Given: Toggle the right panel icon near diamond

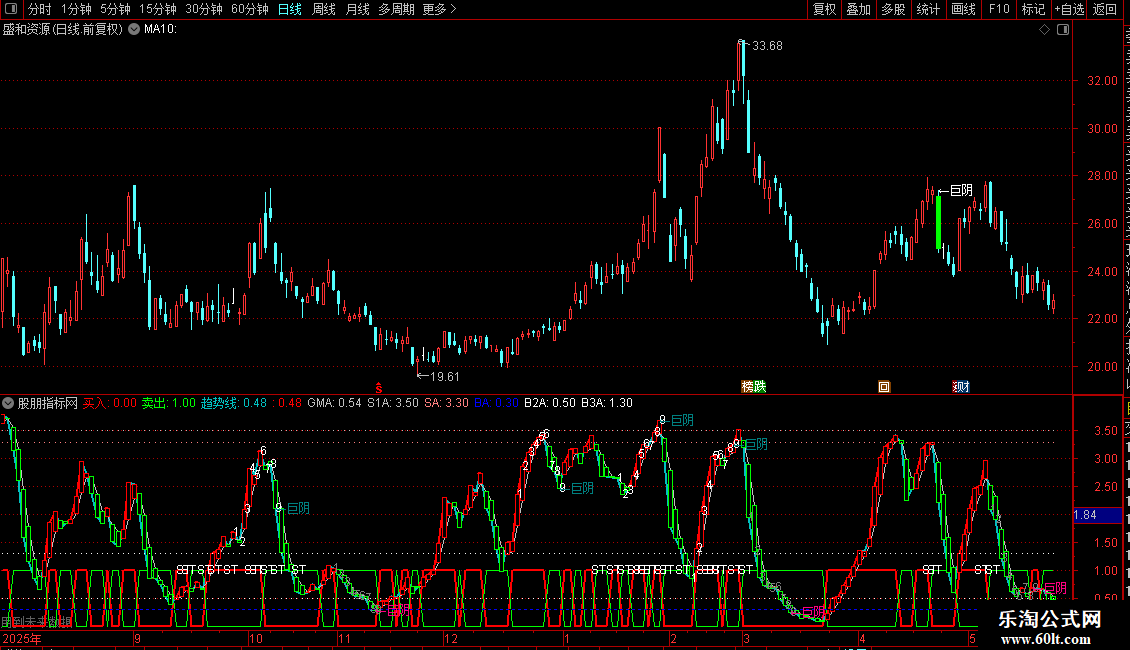Looking at the screenshot, I should (1063, 30).
